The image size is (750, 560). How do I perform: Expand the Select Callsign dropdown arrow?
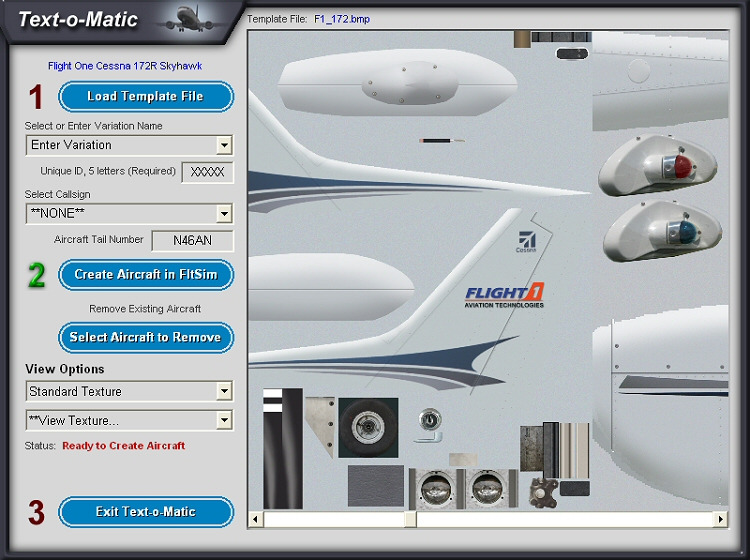[224, 213]
